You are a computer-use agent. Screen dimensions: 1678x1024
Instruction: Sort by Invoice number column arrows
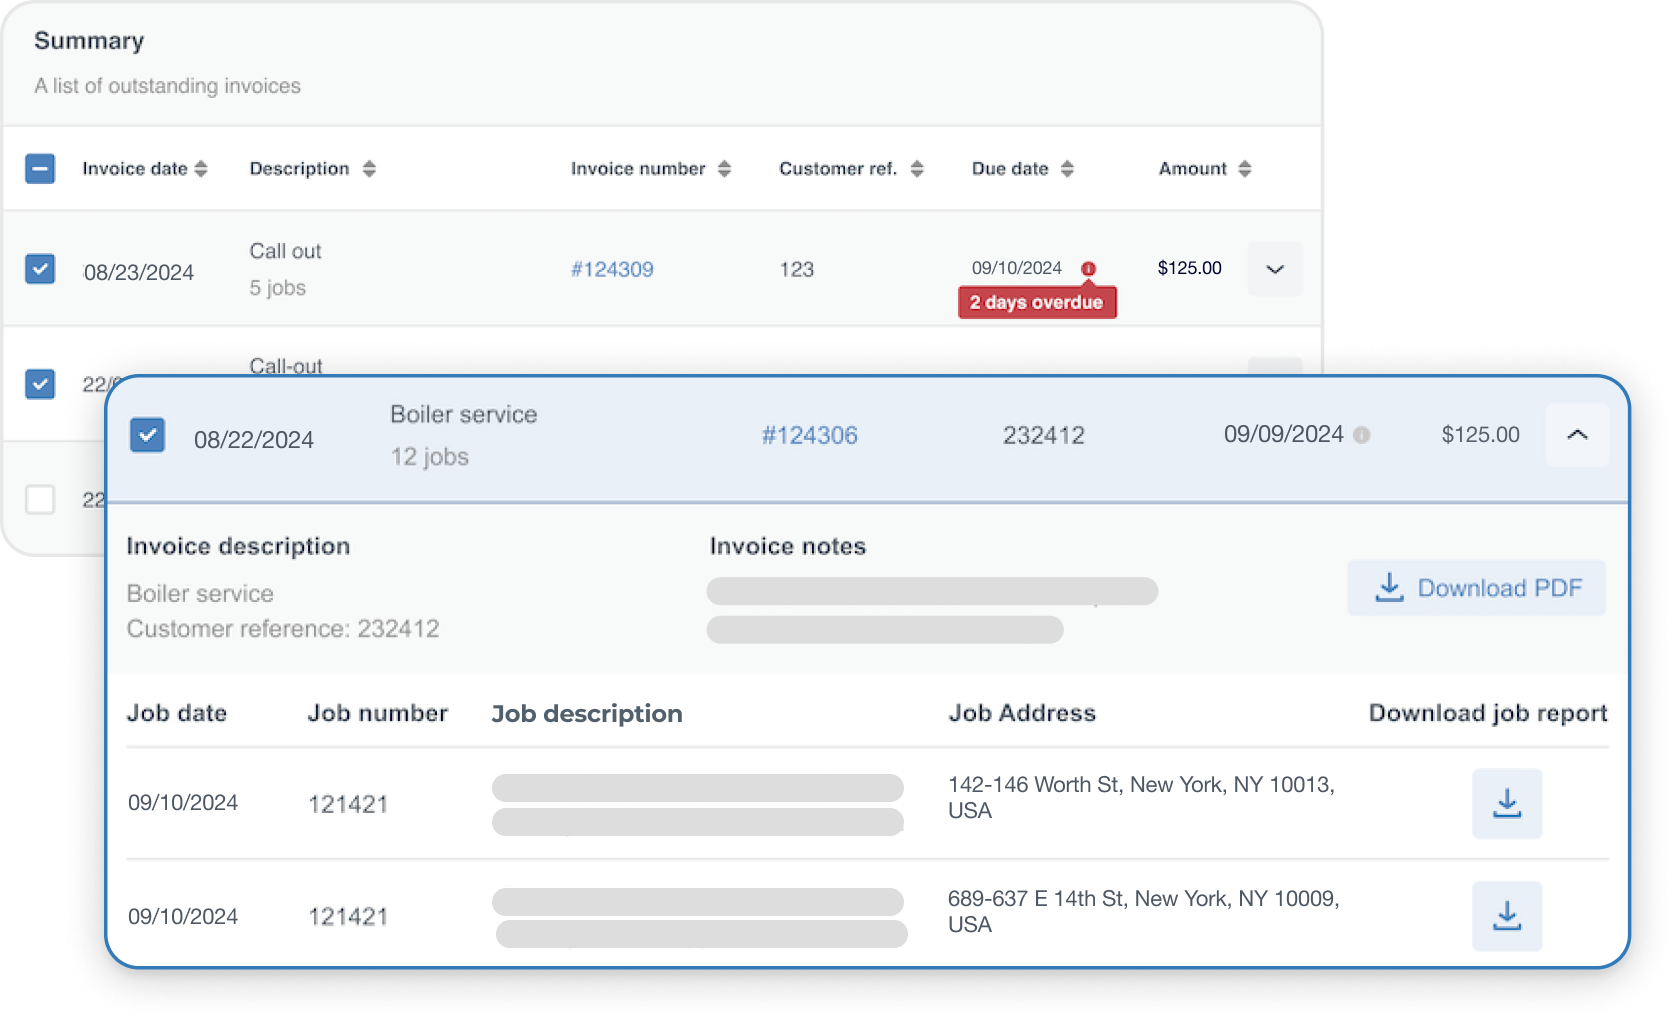click(724, 169)
